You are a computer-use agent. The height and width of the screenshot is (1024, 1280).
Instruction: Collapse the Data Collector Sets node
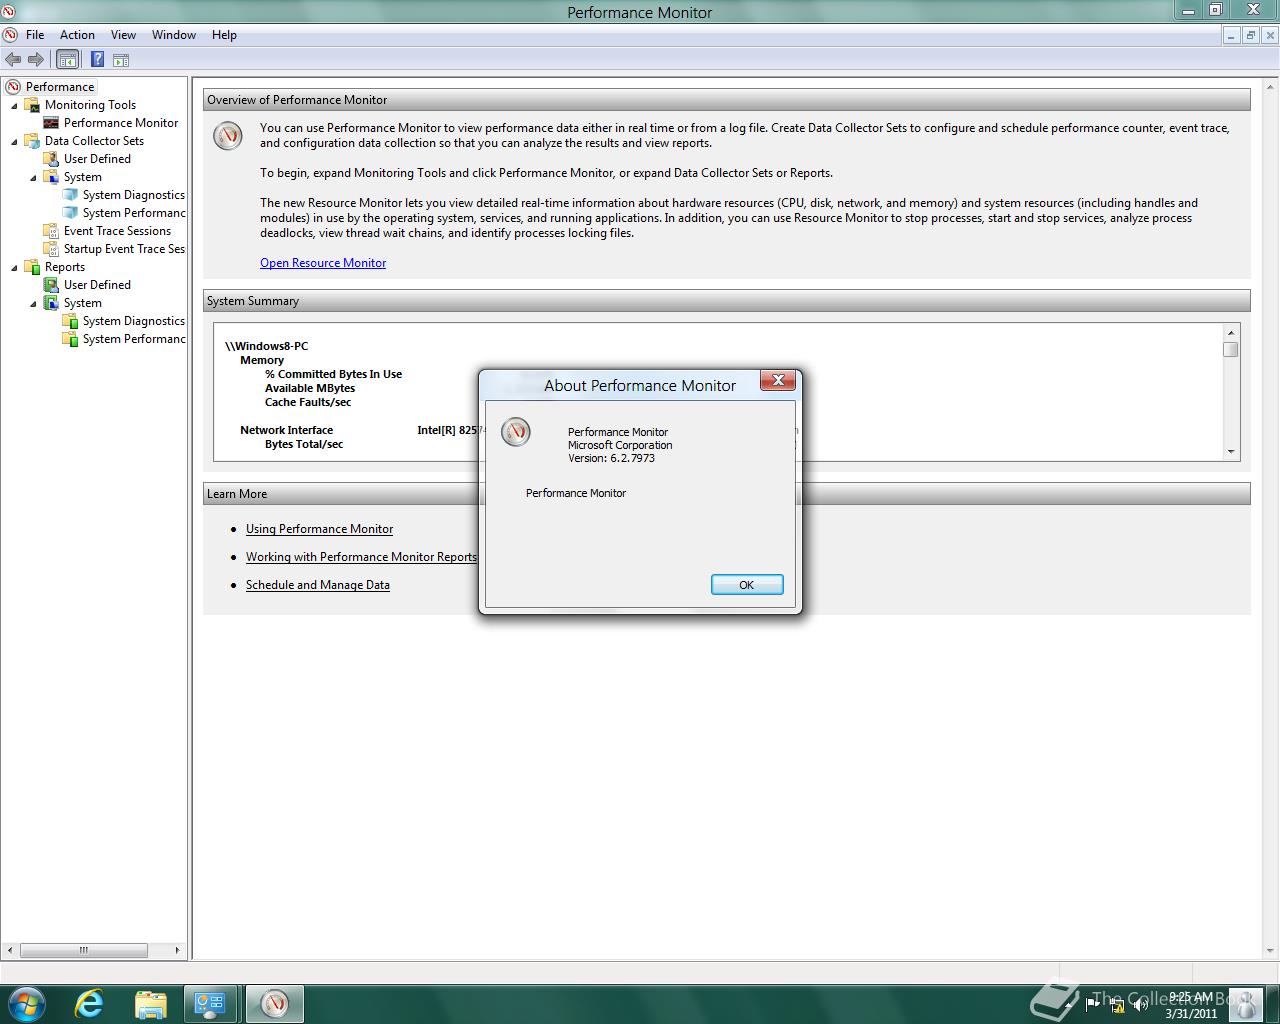coord(15,142)
